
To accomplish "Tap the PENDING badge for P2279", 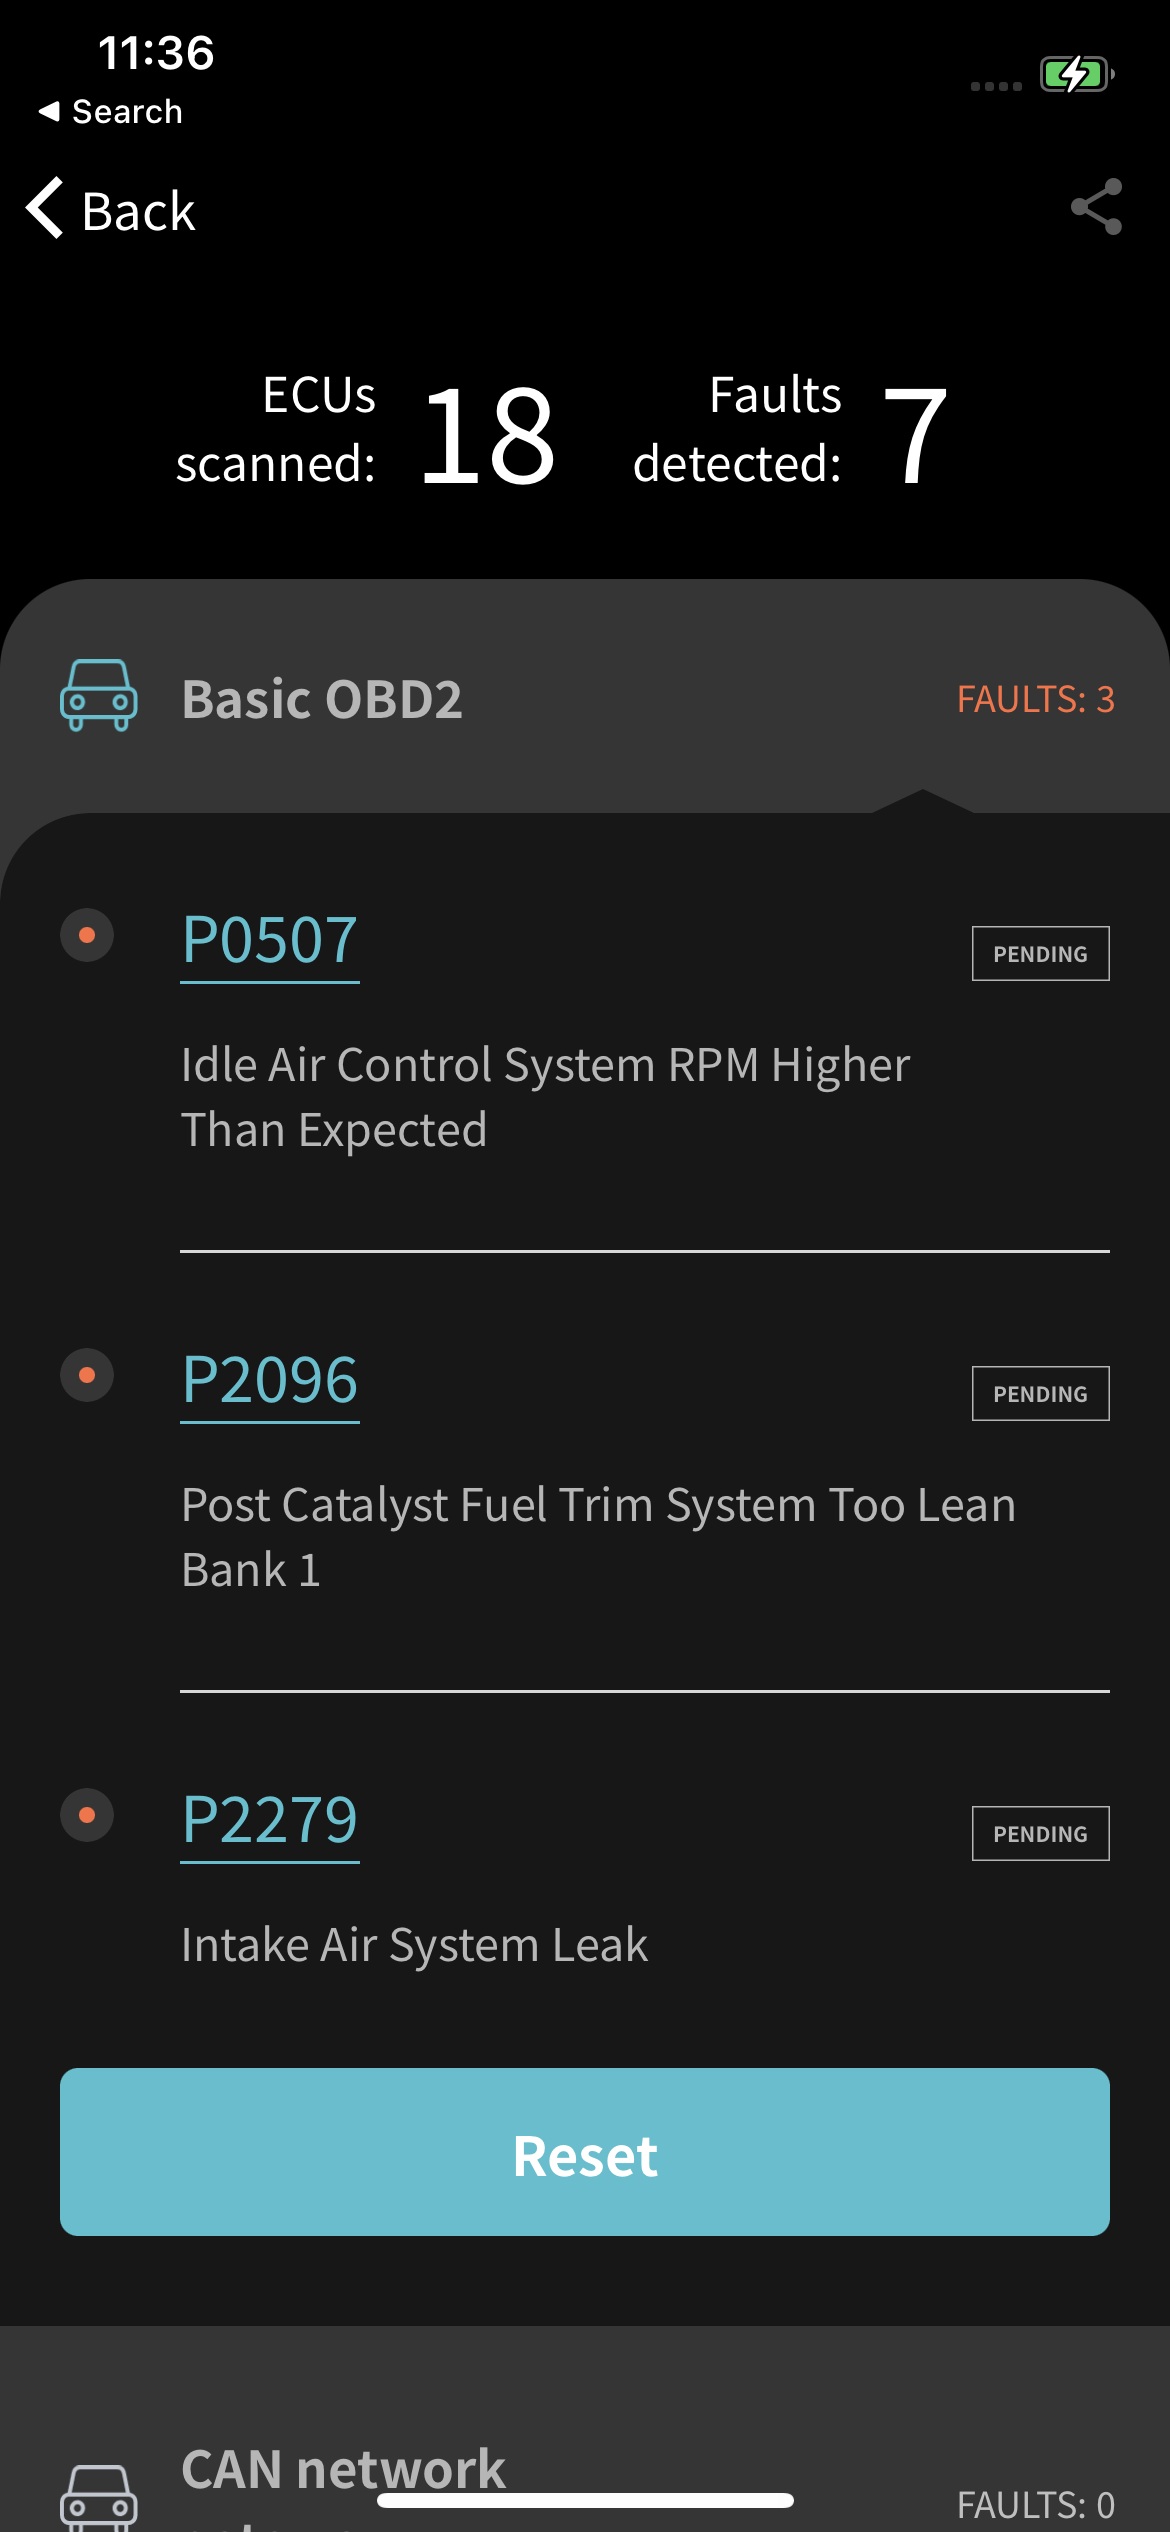I will point(1040,1834).
